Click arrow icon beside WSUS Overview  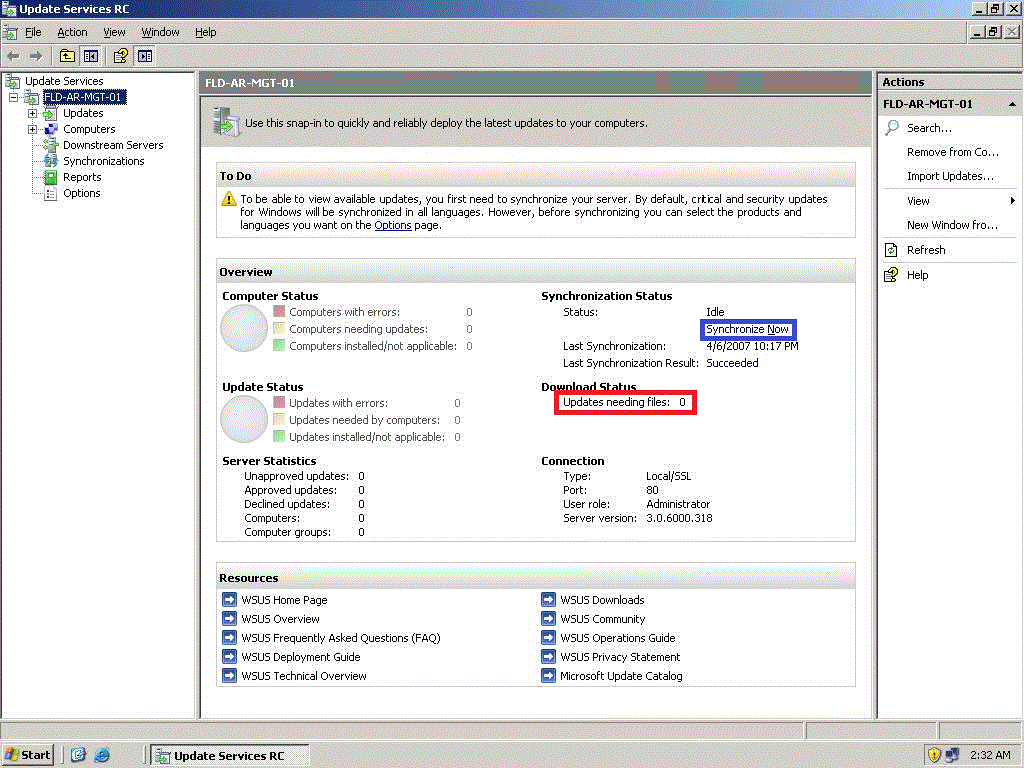point(229,618)
